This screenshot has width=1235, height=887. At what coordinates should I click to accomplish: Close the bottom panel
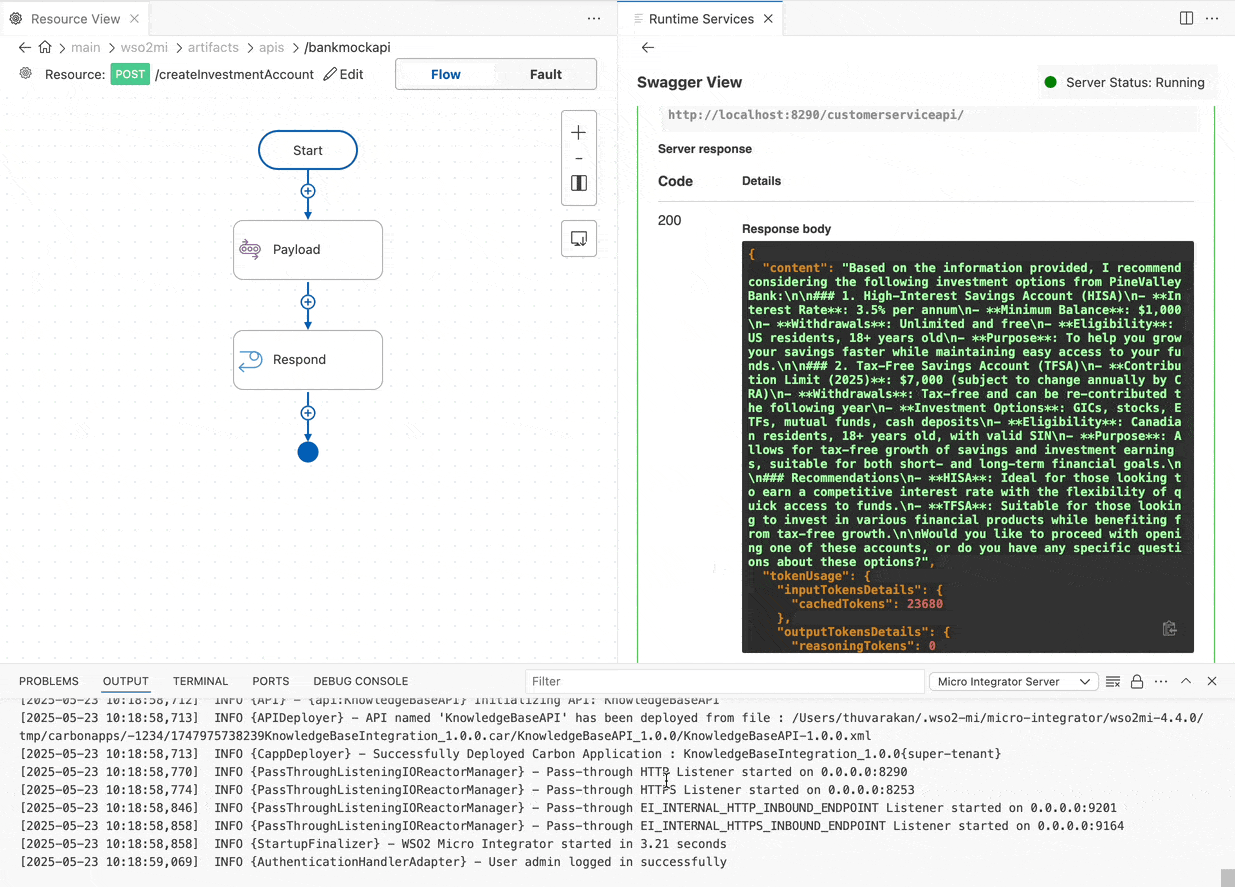pyautogui.click(x=1212, y=682)
